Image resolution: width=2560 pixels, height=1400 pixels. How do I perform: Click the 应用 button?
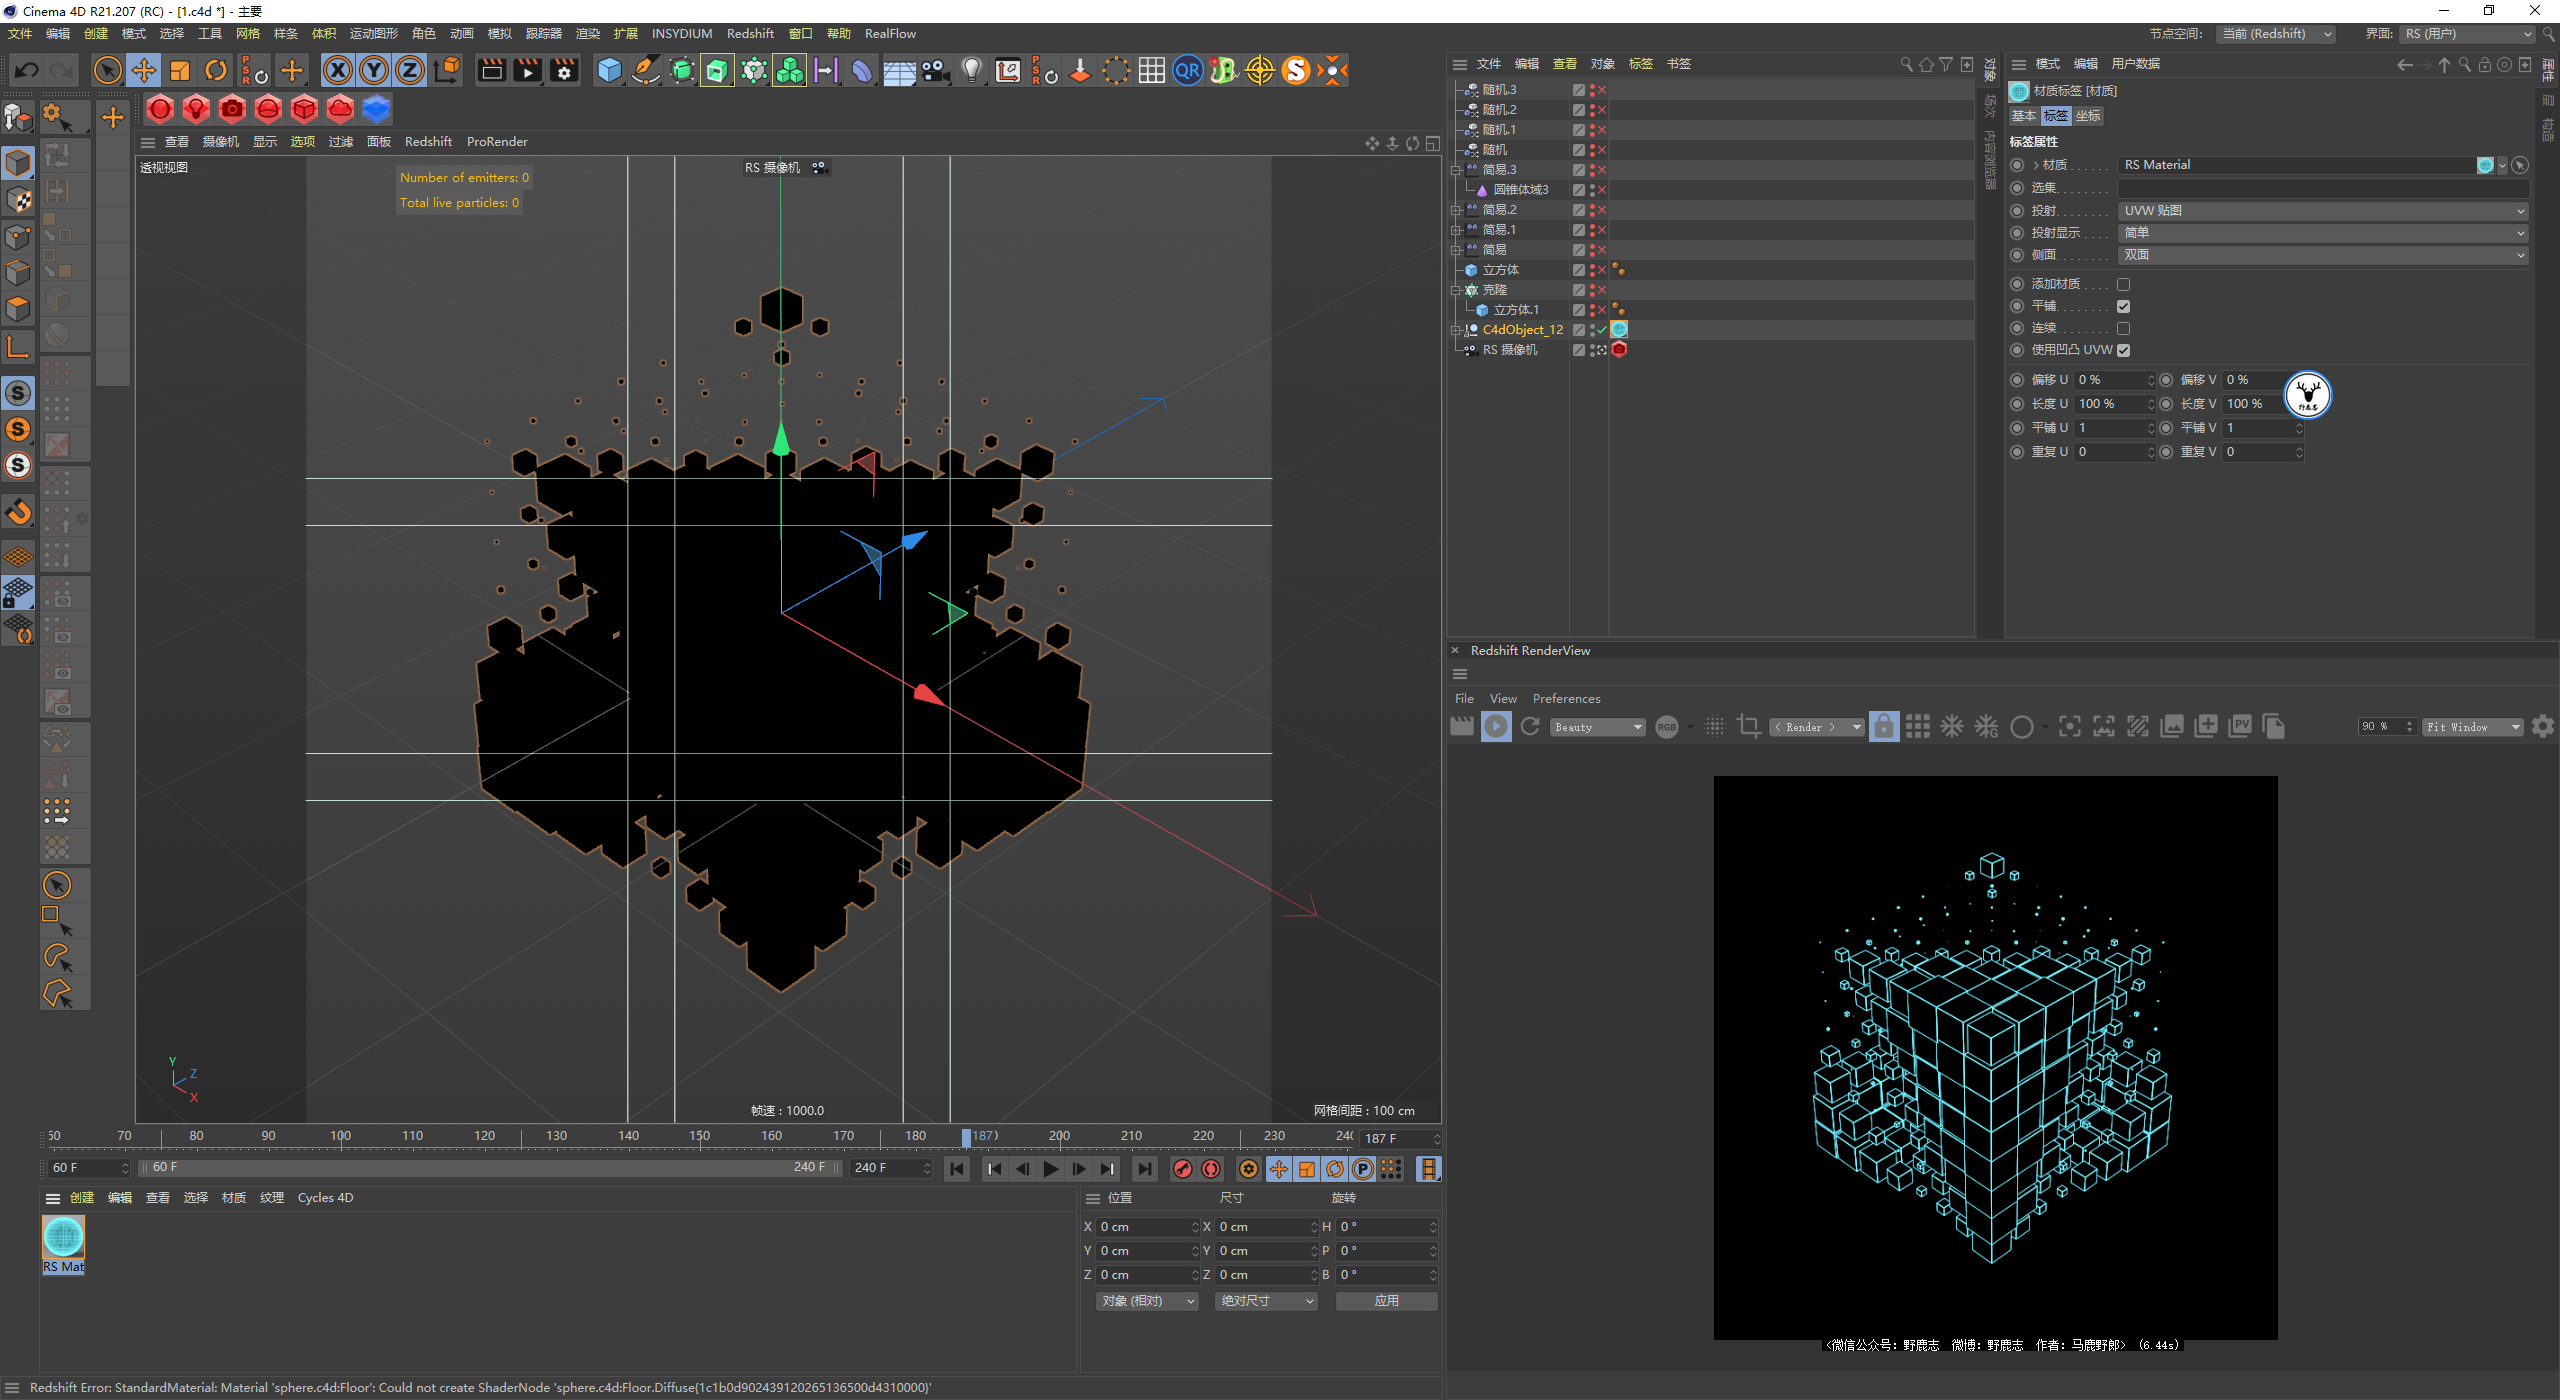tap(1386, 1301)
